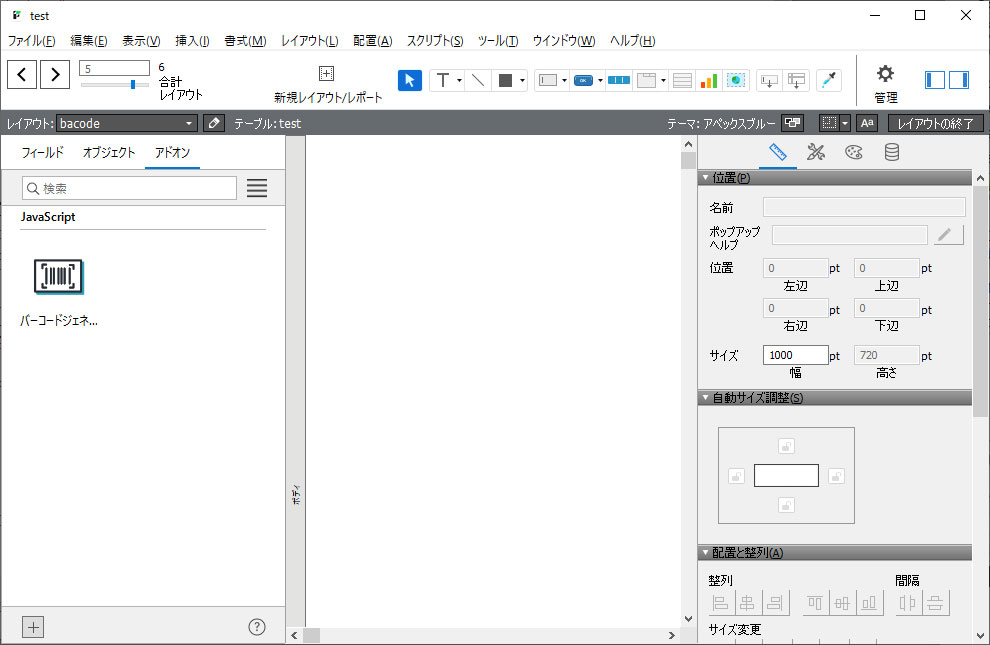This screenshot has width=990, height=645.
Task: Click the add add-on plus button
Action: [33, 627]
